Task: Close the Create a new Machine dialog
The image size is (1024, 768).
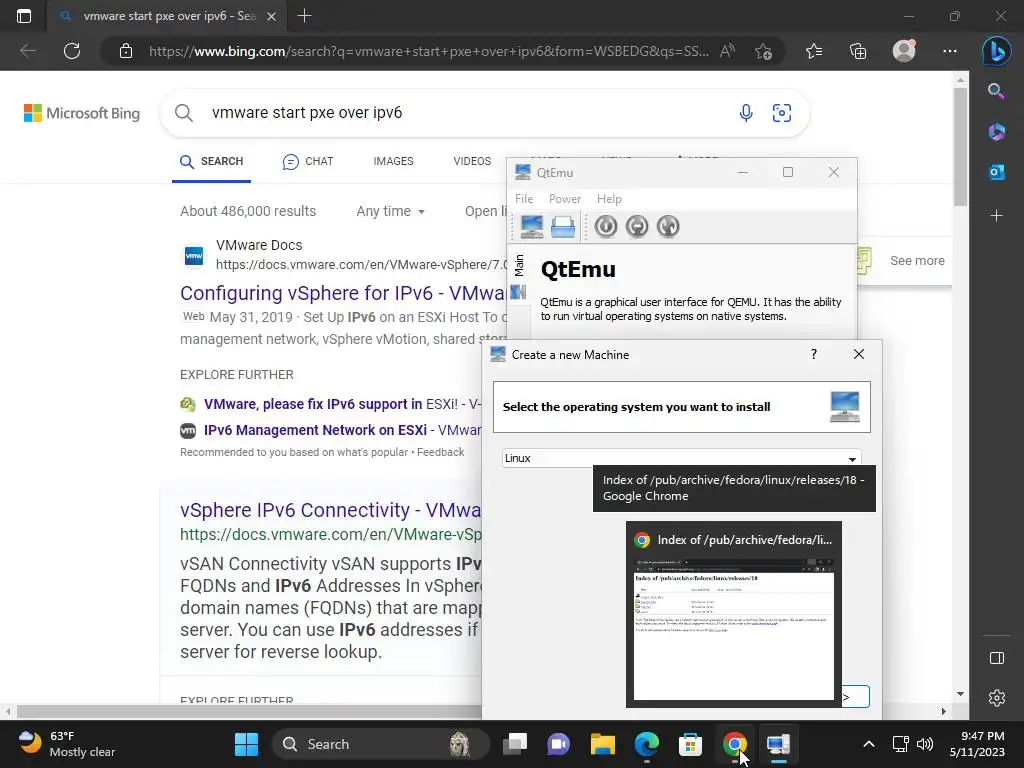Action: click(859, 354)
